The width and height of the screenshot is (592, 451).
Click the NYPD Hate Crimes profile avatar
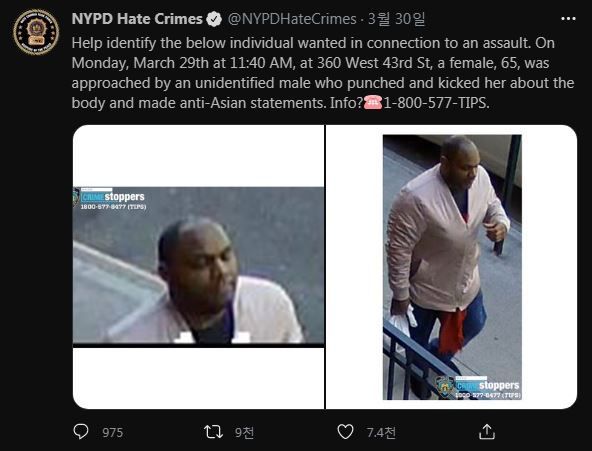click(36, 32)
